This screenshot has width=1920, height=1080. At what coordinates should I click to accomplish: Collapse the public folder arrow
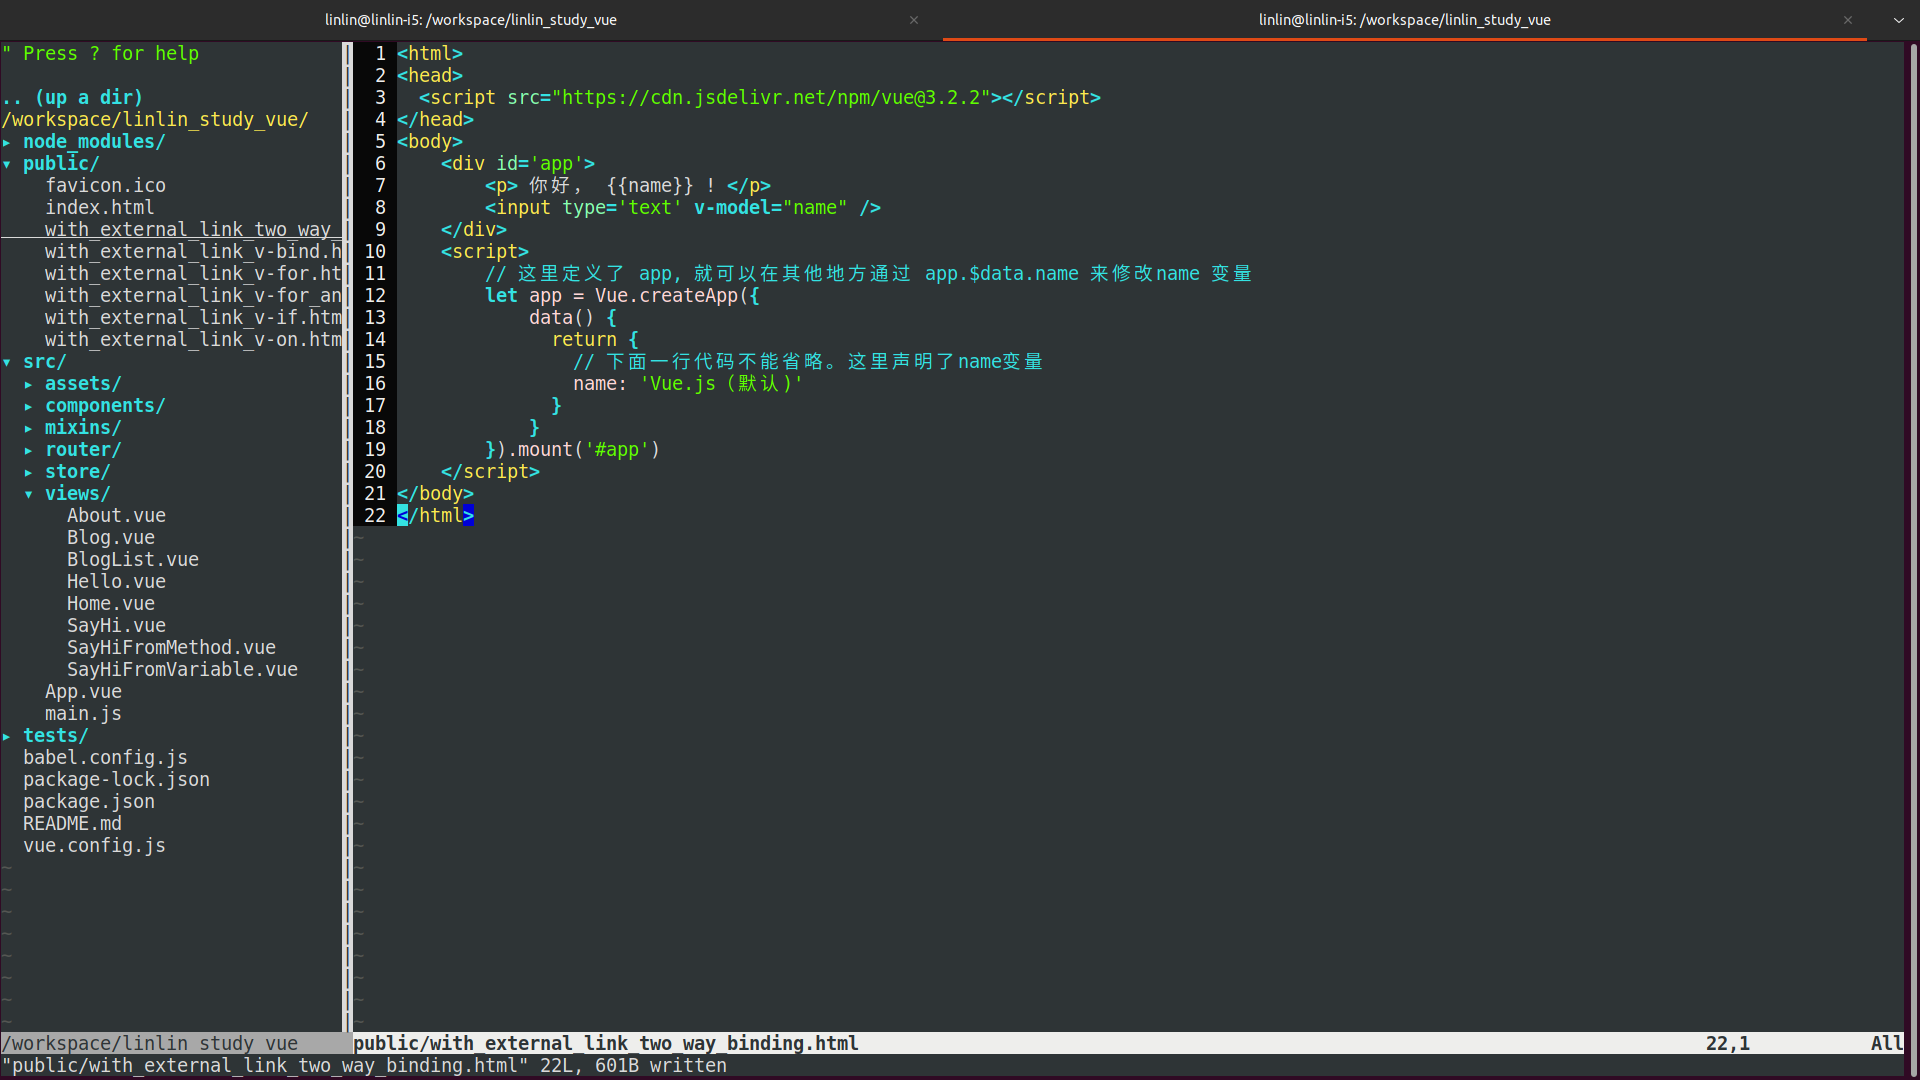pyautogui.click(x=7, y=164)
